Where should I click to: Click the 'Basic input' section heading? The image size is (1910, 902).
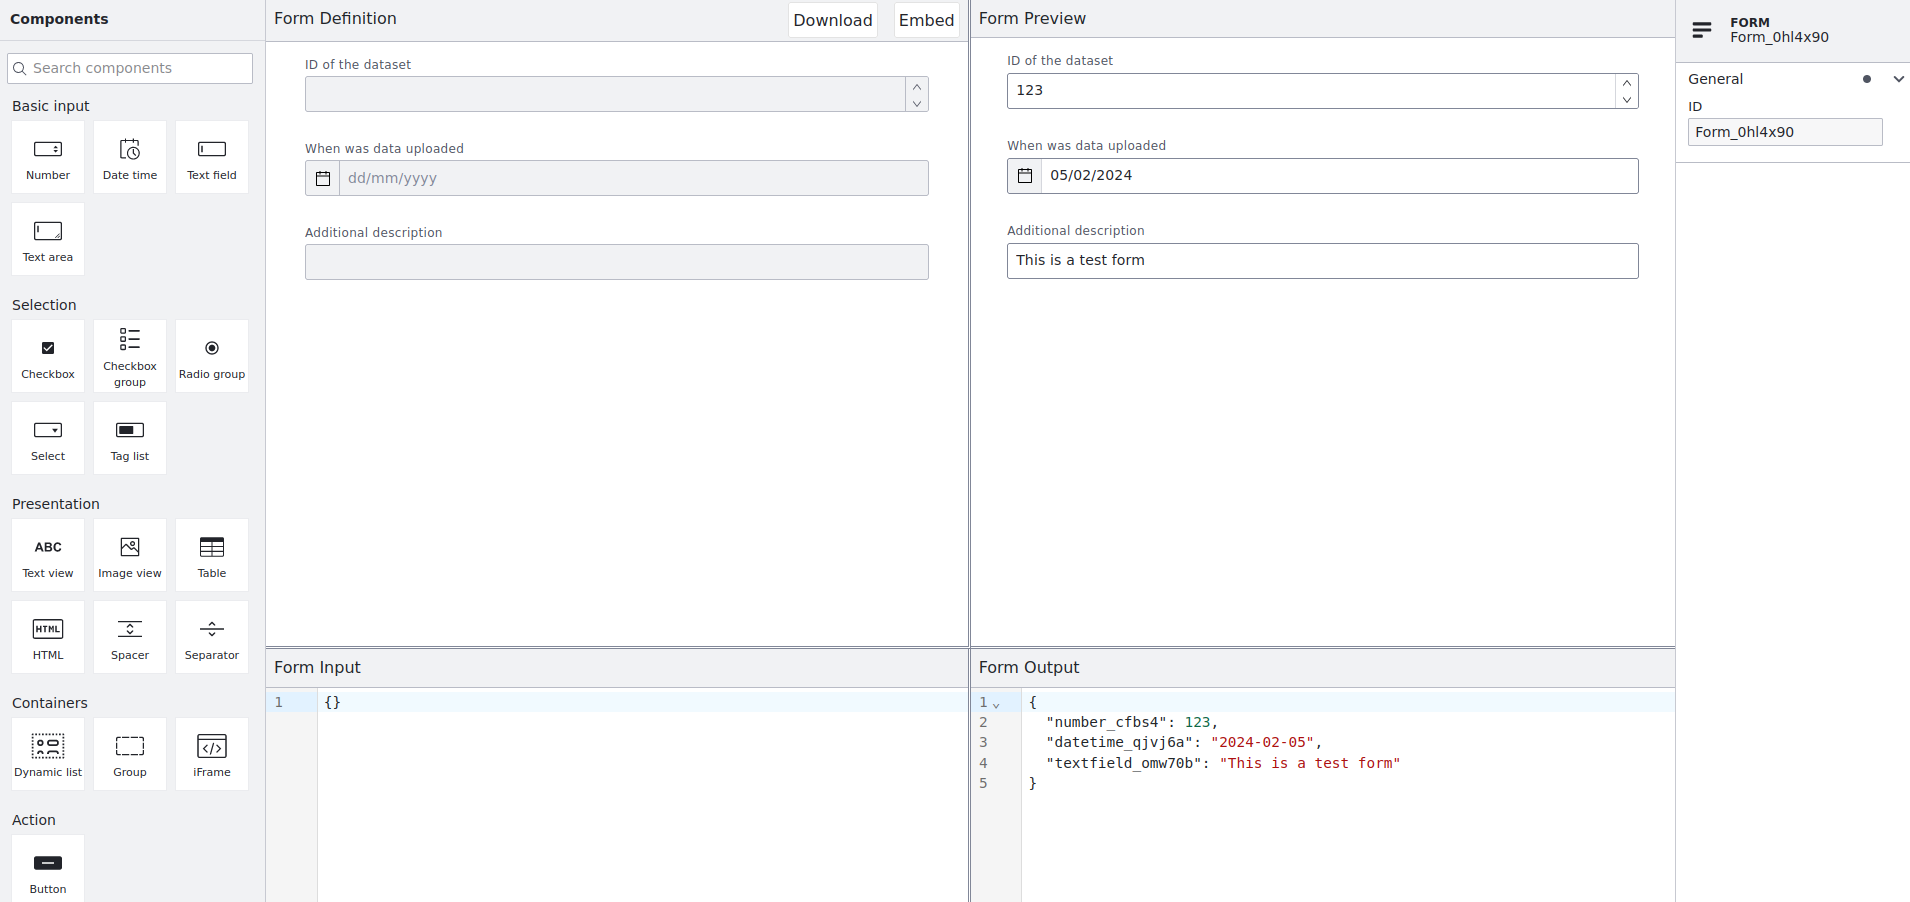click(51, 106)
